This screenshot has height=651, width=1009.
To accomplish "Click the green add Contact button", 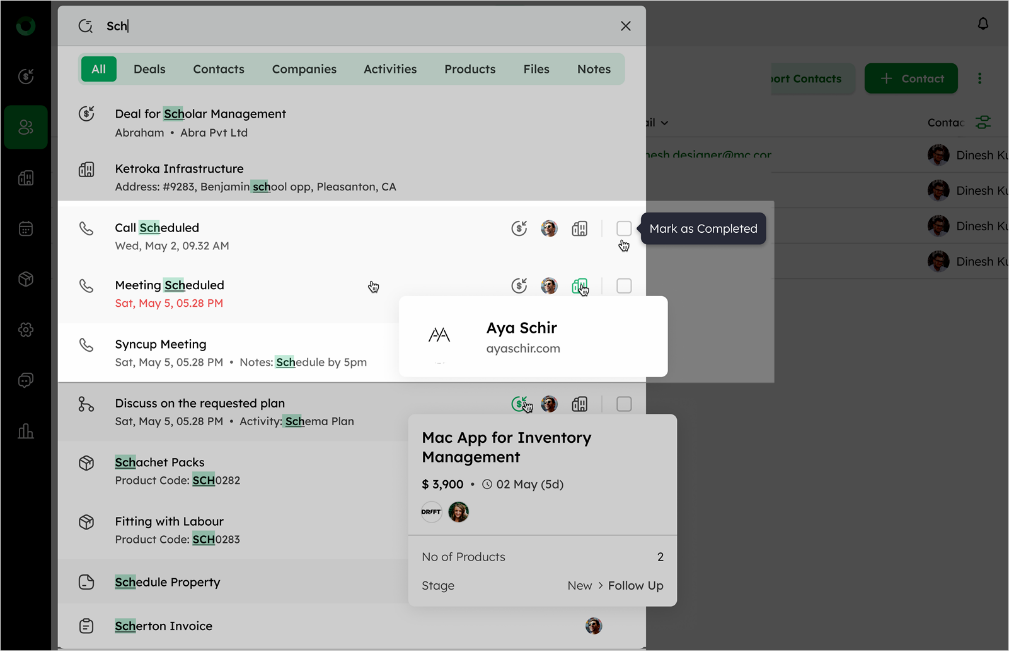I will coord(910,79).
